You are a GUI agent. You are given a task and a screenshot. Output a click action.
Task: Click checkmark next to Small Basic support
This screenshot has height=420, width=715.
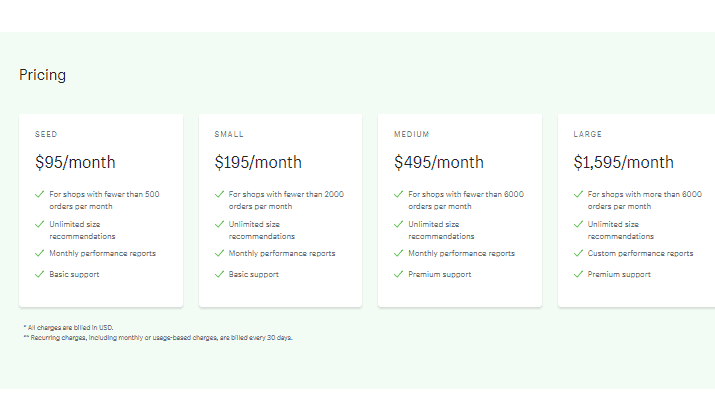[219, 274]
